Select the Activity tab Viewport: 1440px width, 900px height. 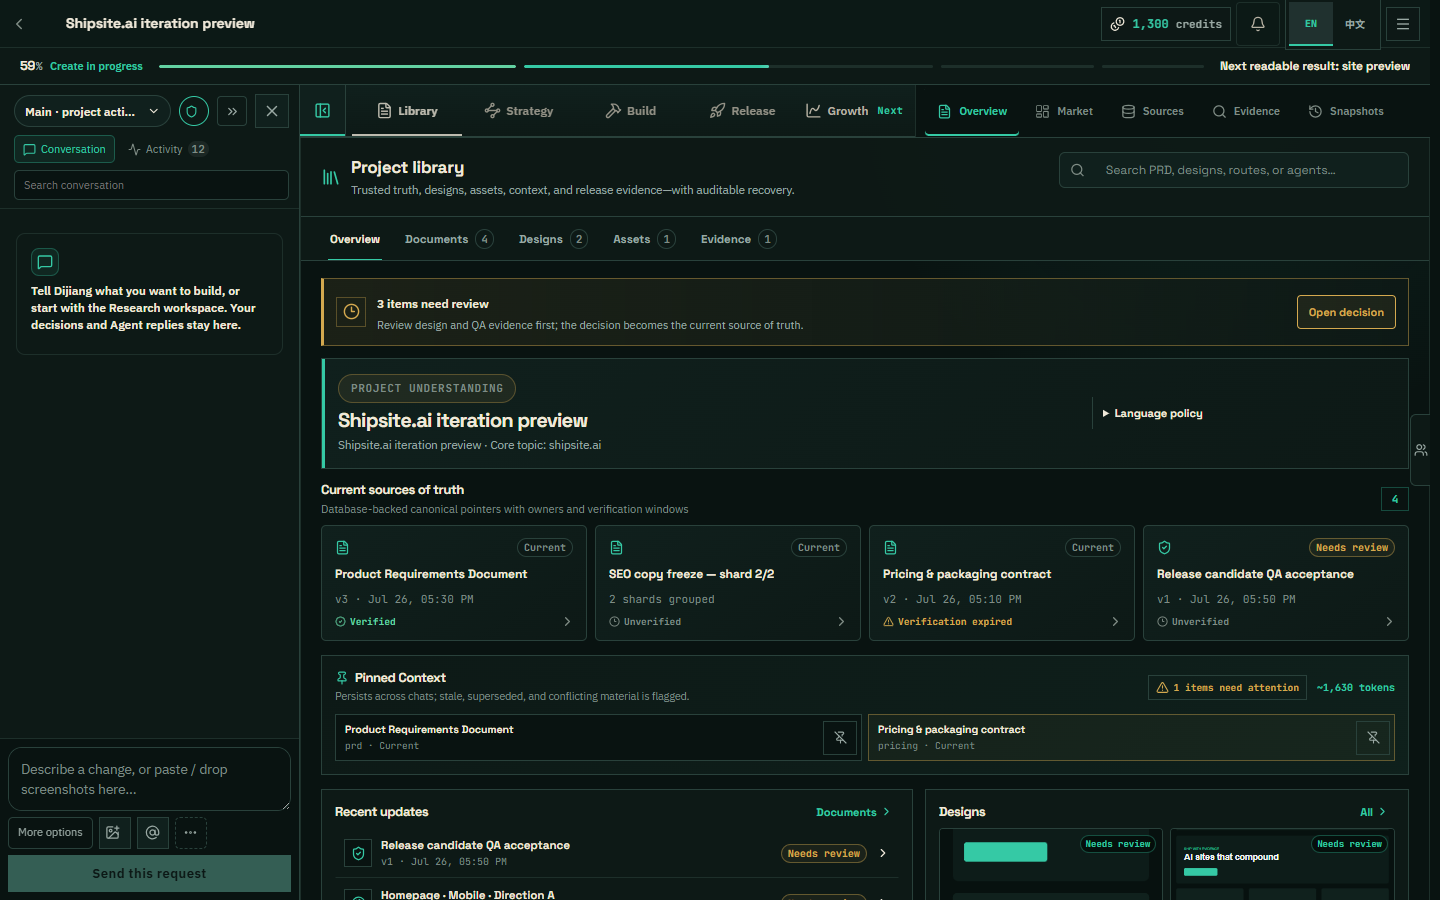[x=167, y=149]
